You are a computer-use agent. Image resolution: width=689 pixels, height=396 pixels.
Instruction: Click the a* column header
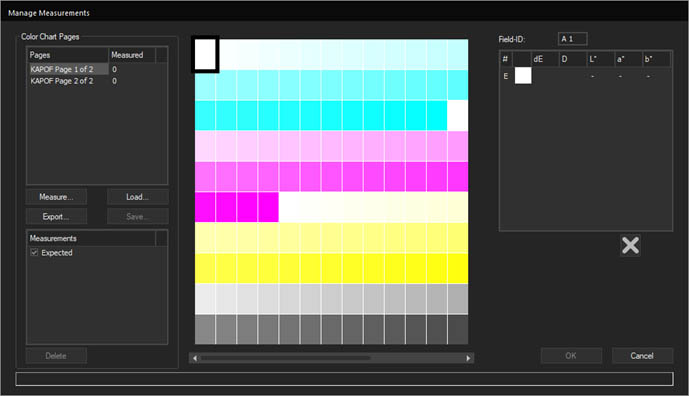click(628, 59)
